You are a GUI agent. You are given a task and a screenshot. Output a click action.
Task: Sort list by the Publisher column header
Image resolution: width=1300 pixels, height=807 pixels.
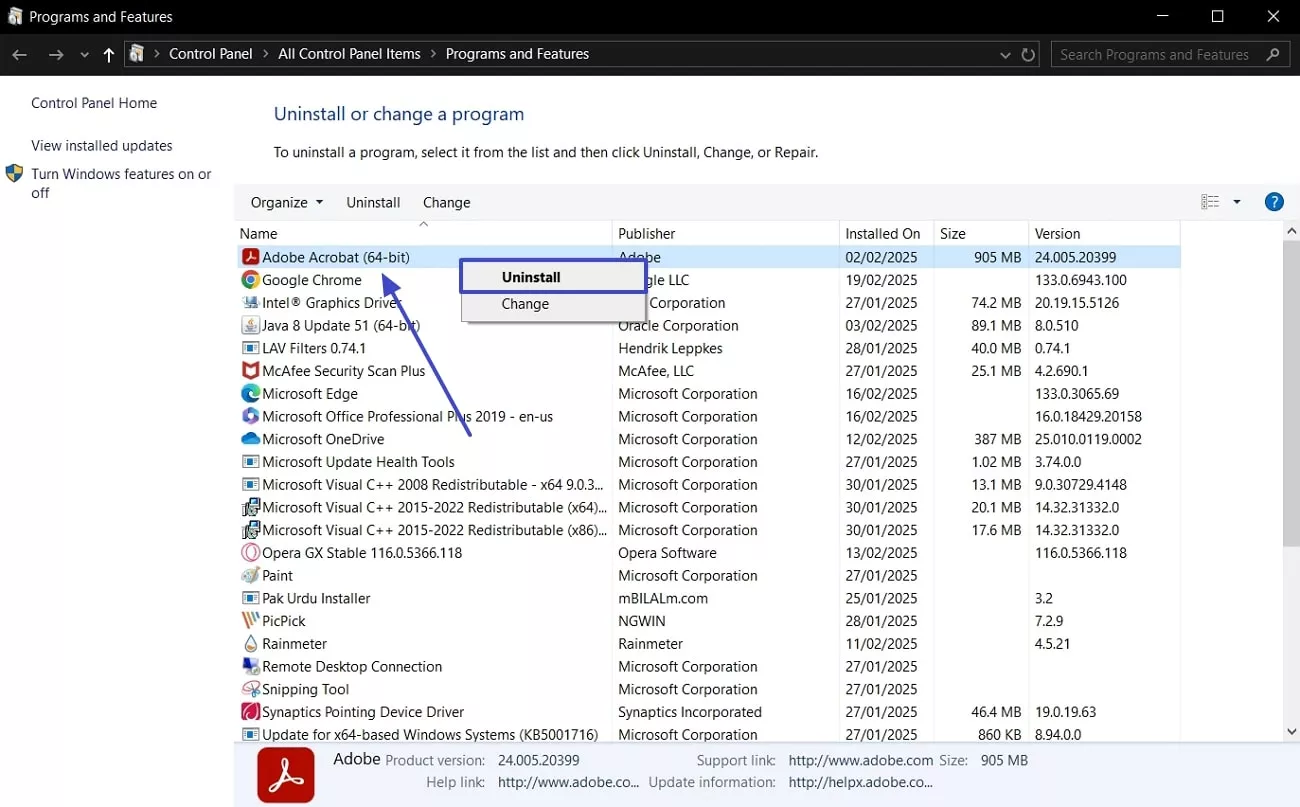point(726,234)
